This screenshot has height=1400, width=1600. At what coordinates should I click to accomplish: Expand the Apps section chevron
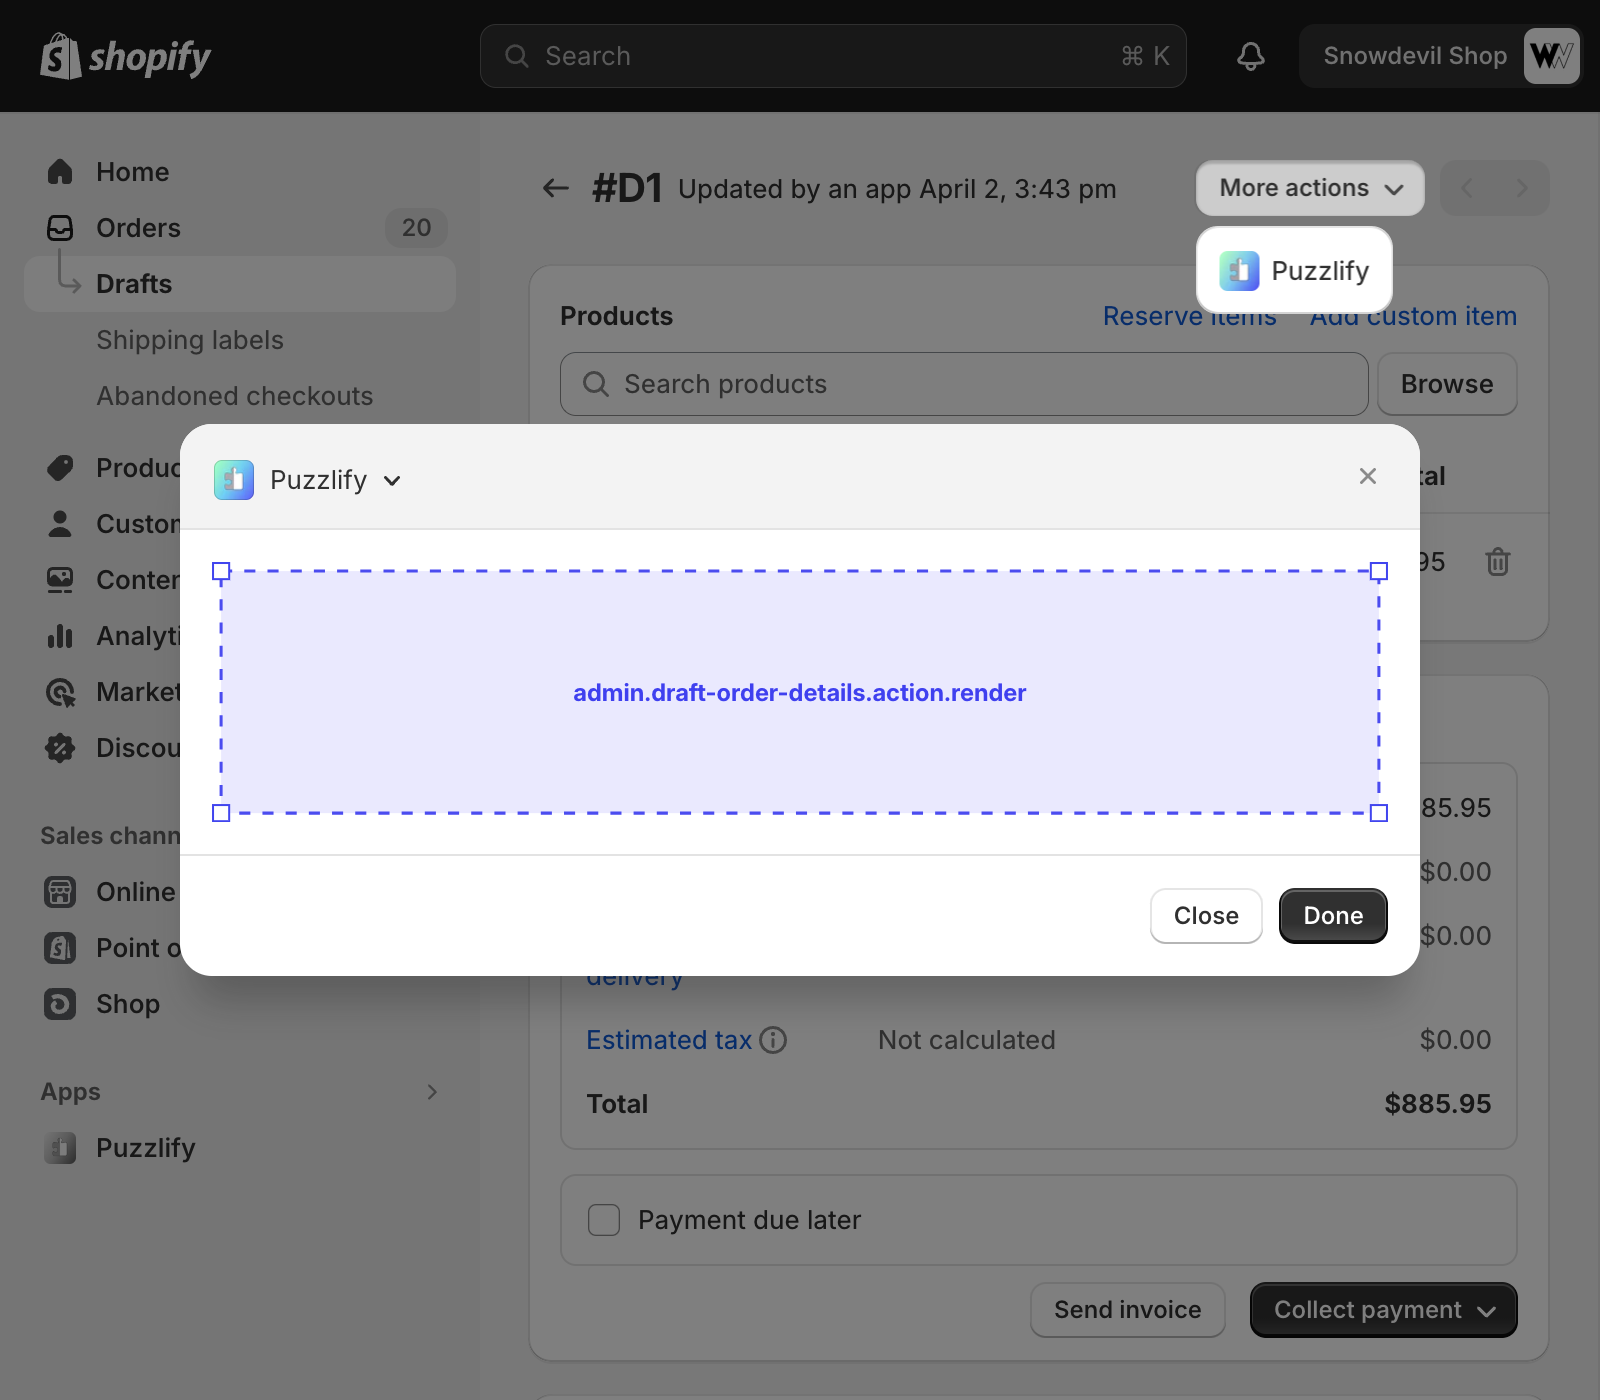[x=432, y=1092]
